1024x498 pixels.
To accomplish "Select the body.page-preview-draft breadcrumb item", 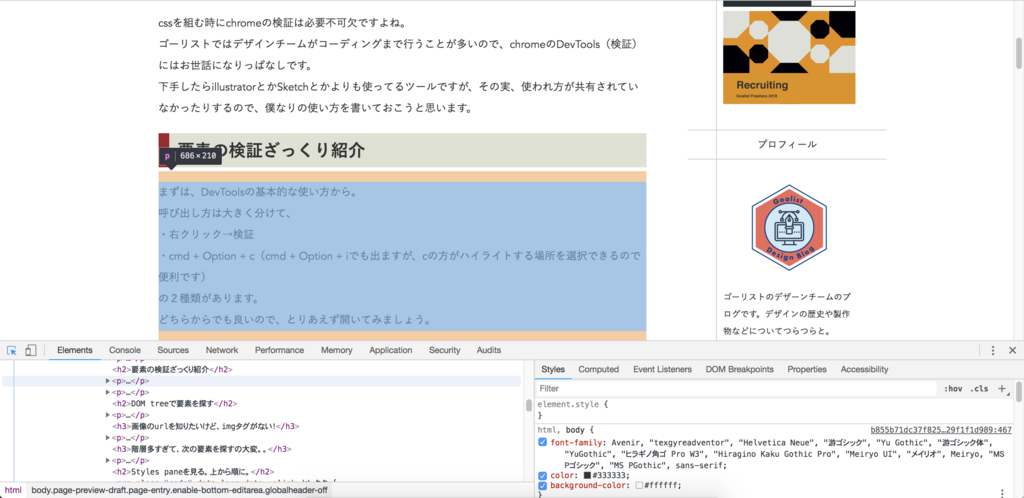I will [x=180, y=490].
